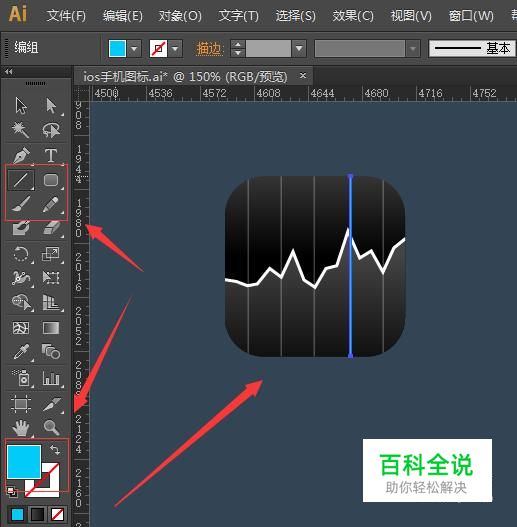This screenshot has height=527, width=517.
Task: Select the Scale tool
Action: tap(51, 254)
